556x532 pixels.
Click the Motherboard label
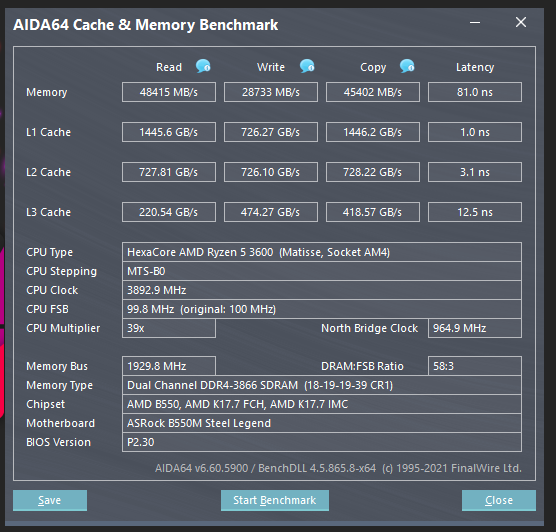pyautogui.click(x=60, y=423)
